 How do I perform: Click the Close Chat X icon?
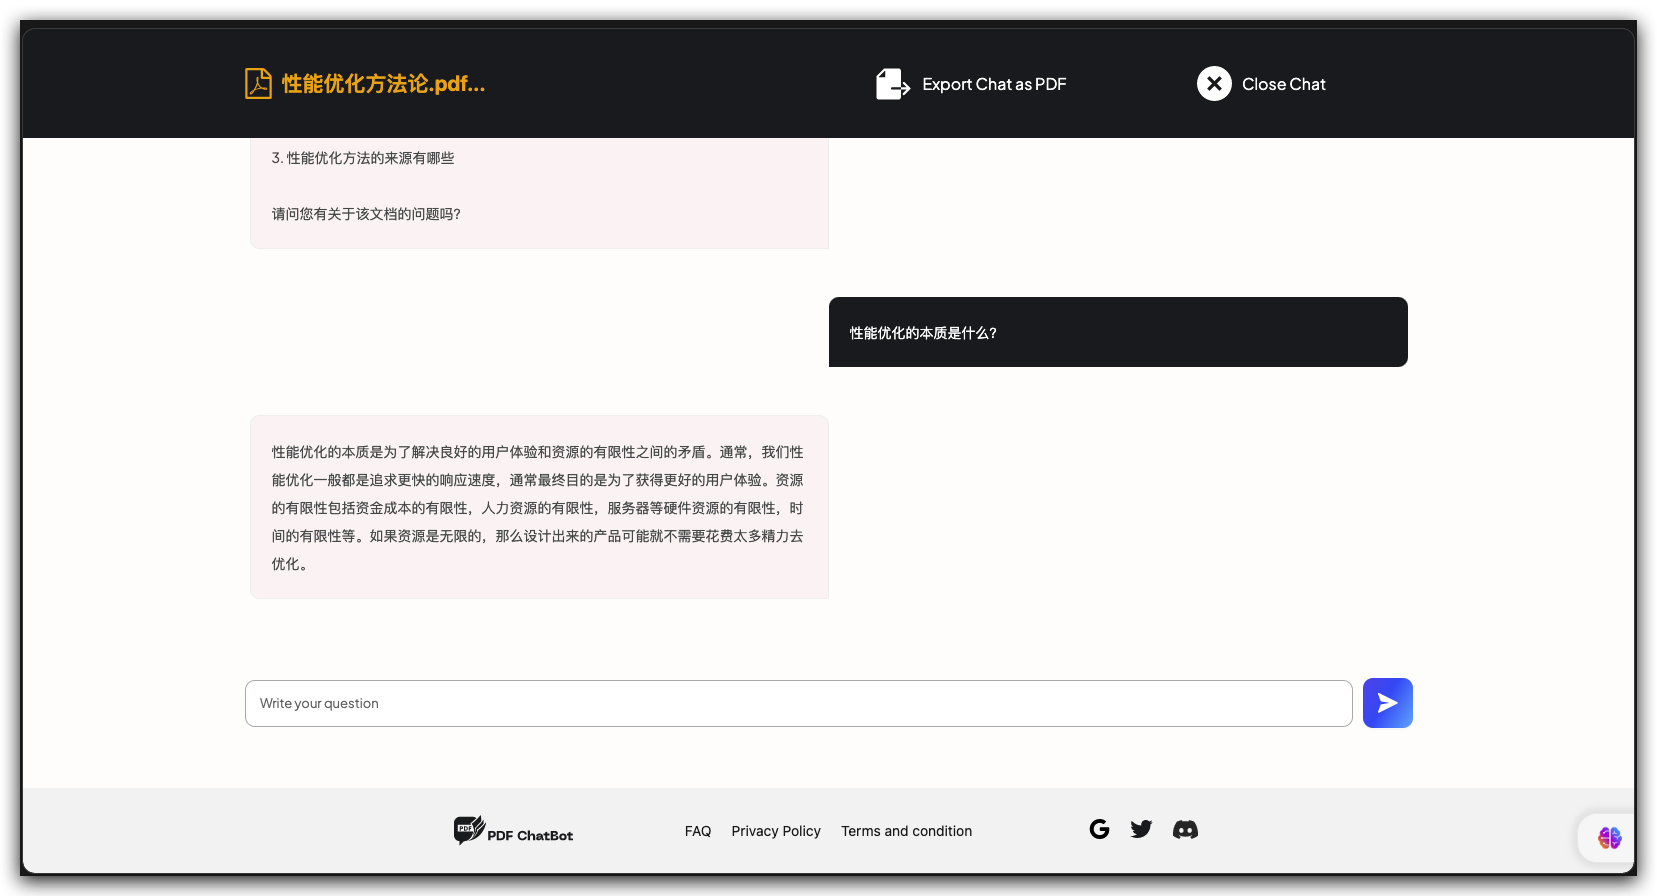point(1214,84)
